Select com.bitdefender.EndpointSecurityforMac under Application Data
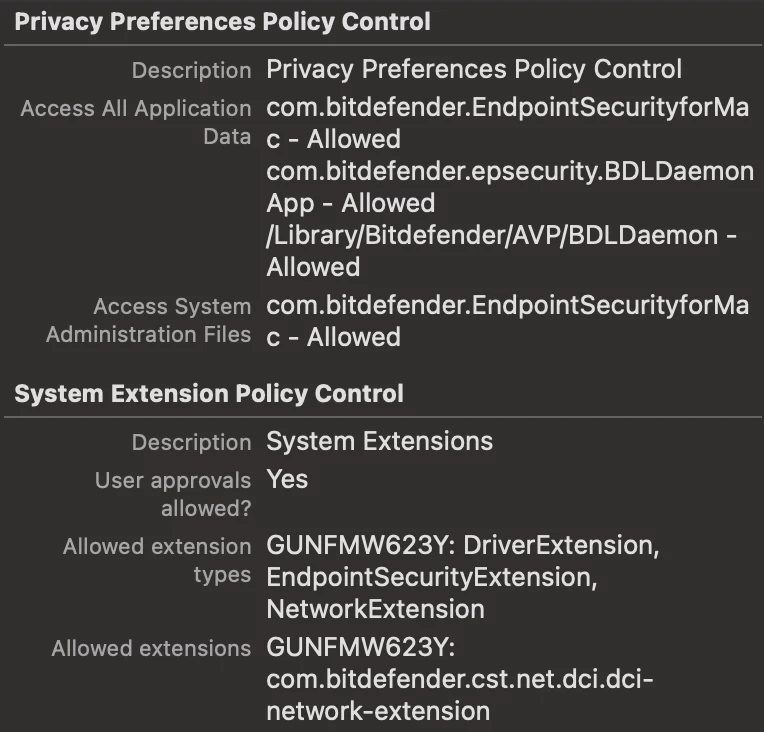This screenshot has width=764, height=732. point(507,123)
